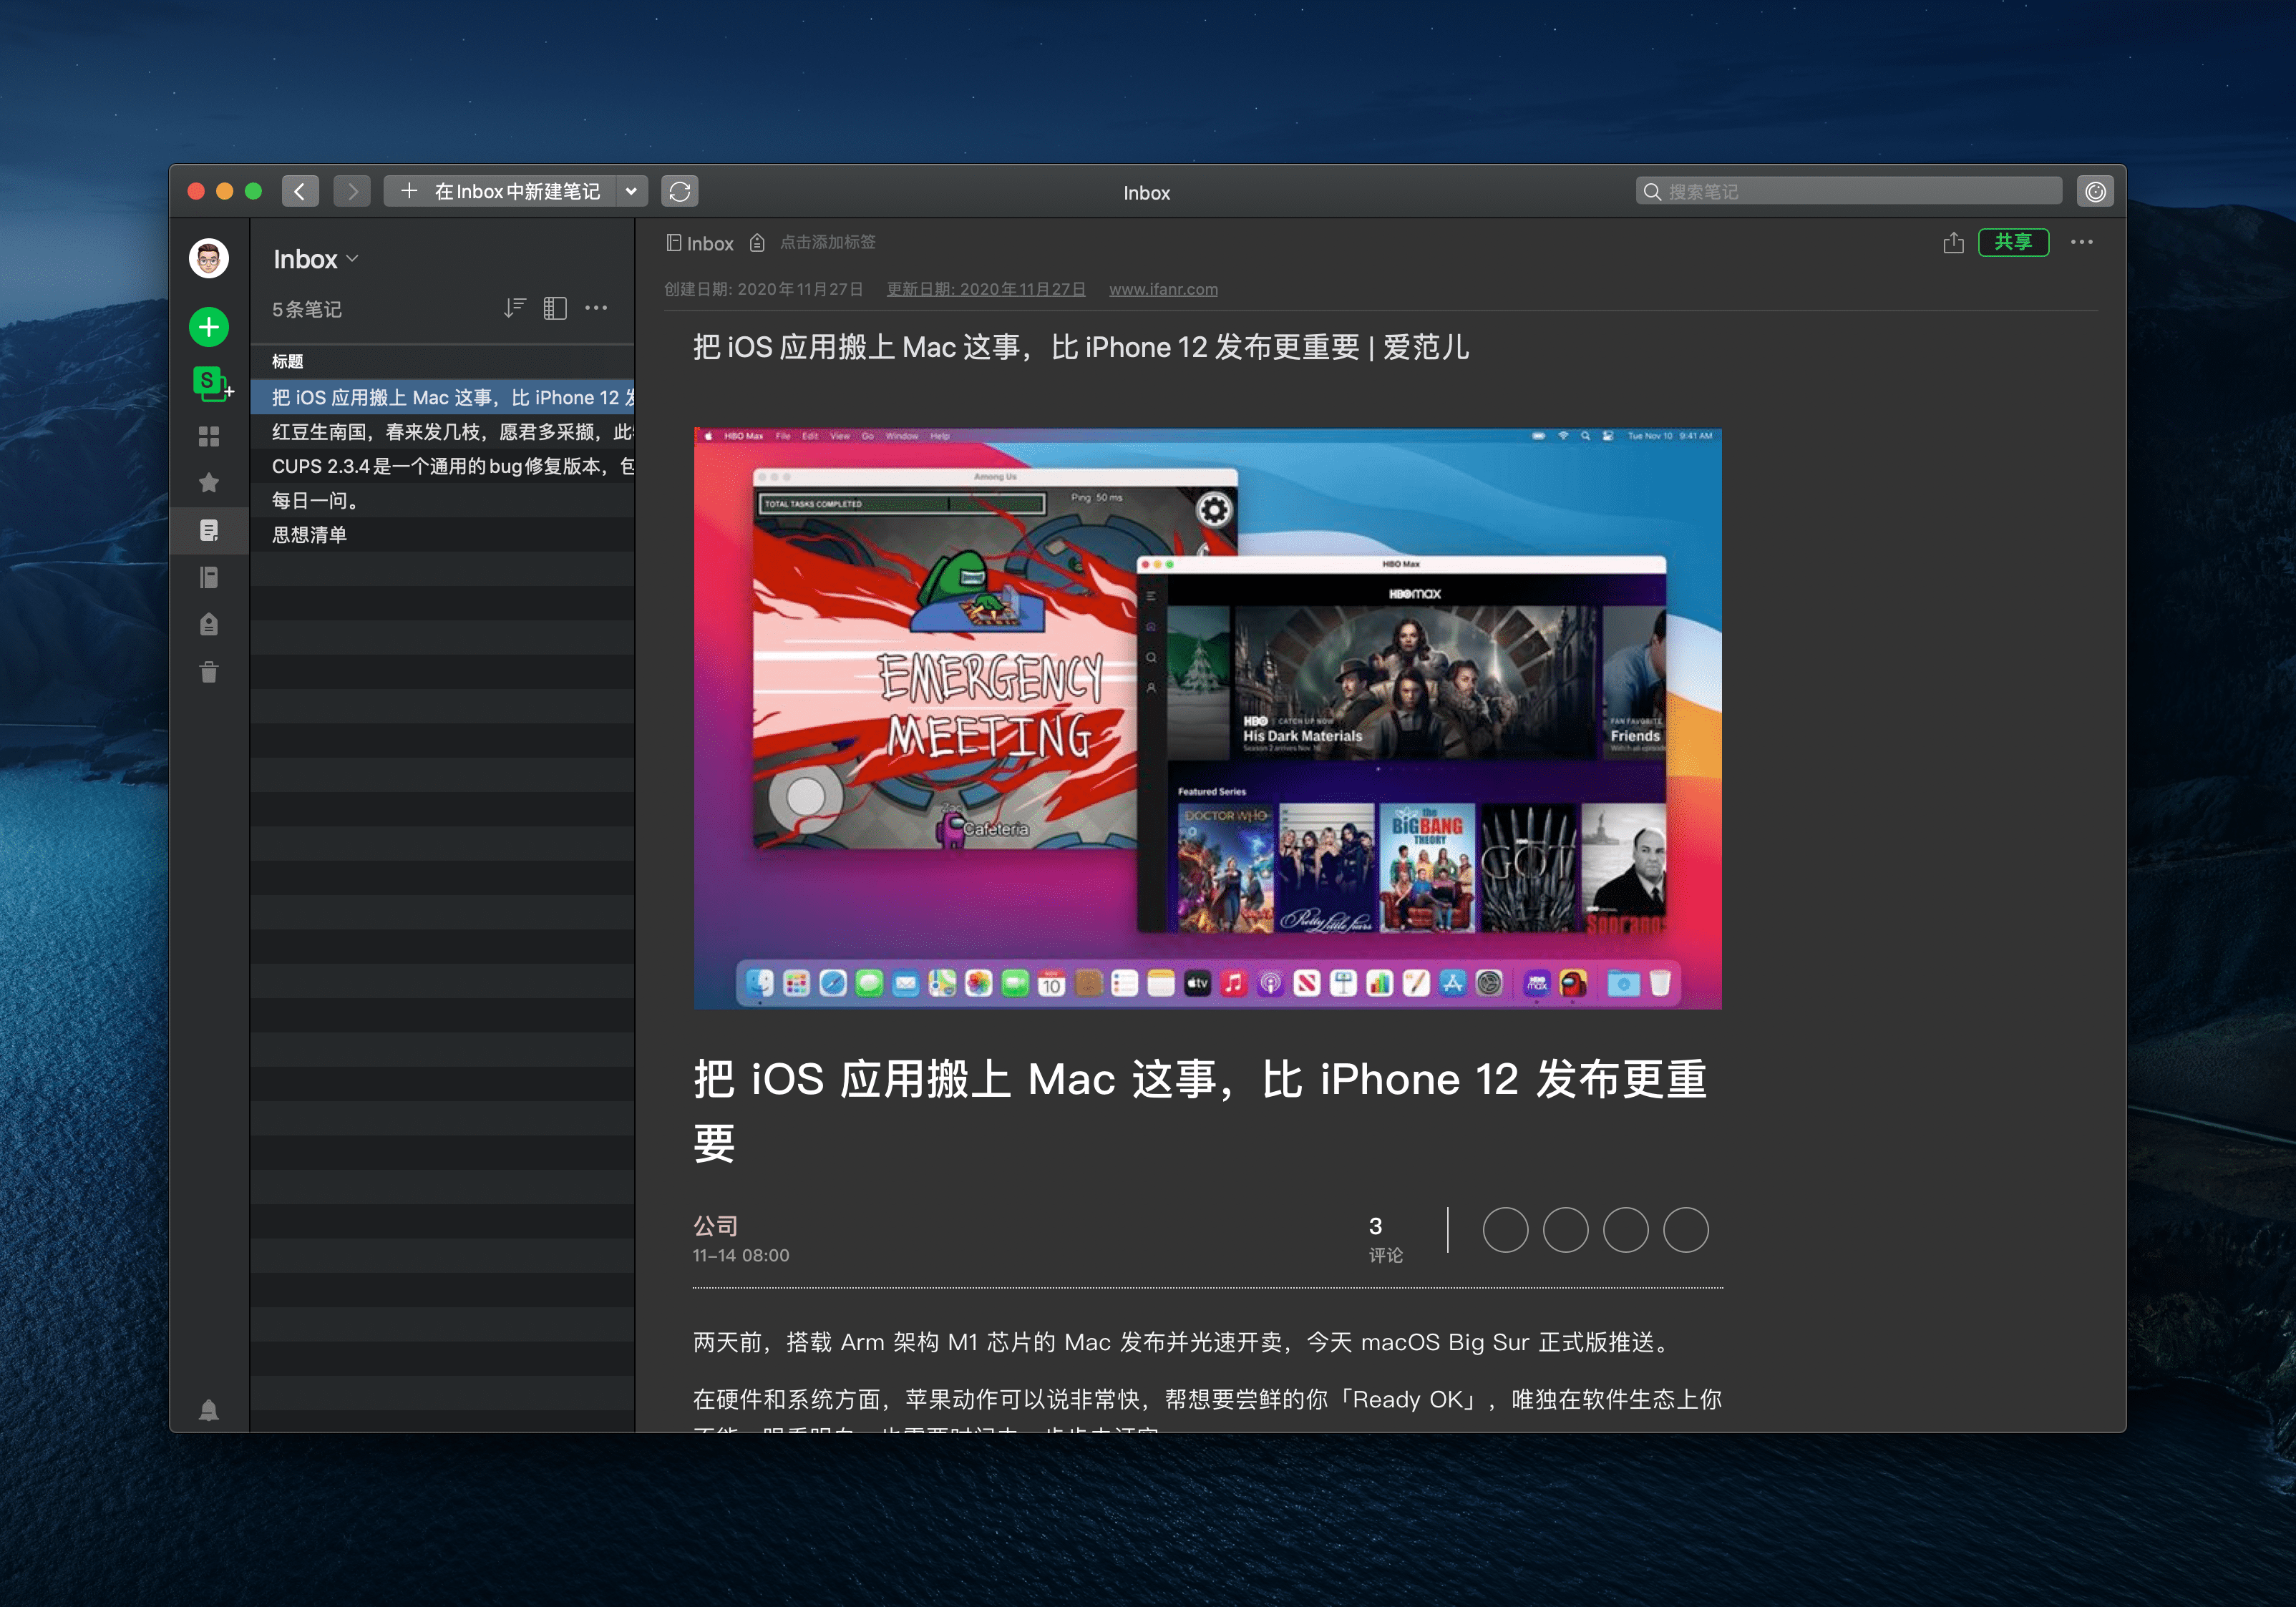Click the green 共享 button
Image resolution: width=2296 pixels, height=1607 pixels.
tap(2013, 242)
